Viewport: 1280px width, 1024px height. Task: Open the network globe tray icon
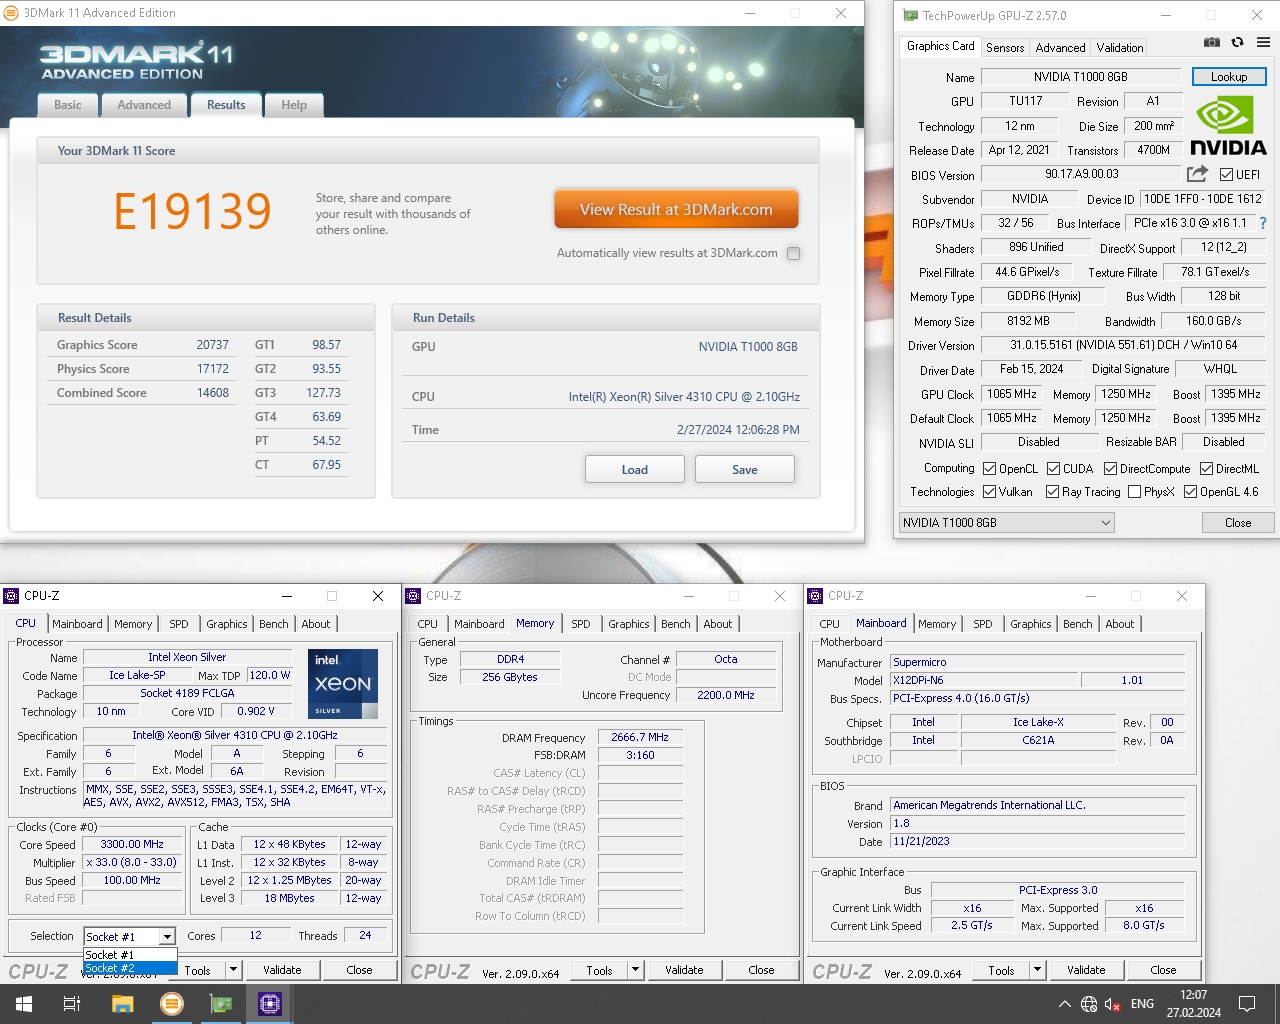coord(1089,1004)
